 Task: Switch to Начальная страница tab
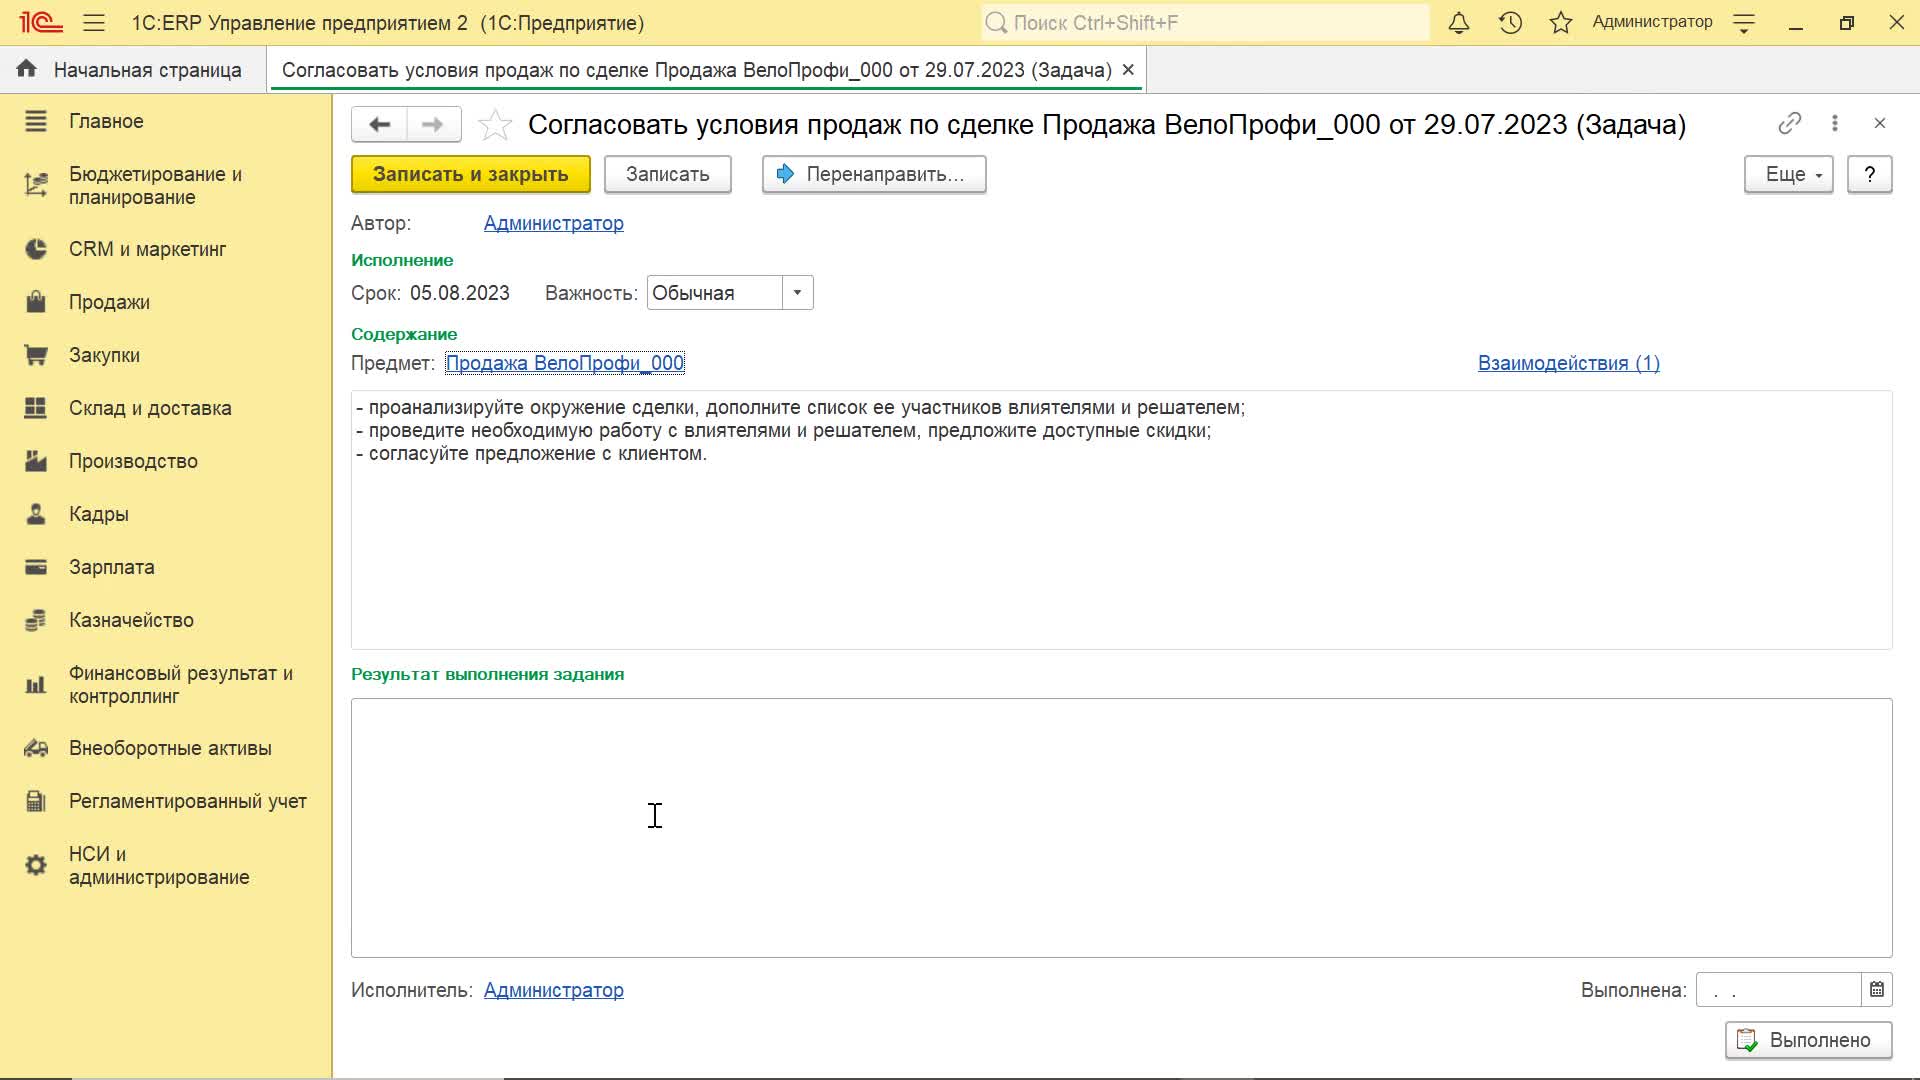[131, 70]
